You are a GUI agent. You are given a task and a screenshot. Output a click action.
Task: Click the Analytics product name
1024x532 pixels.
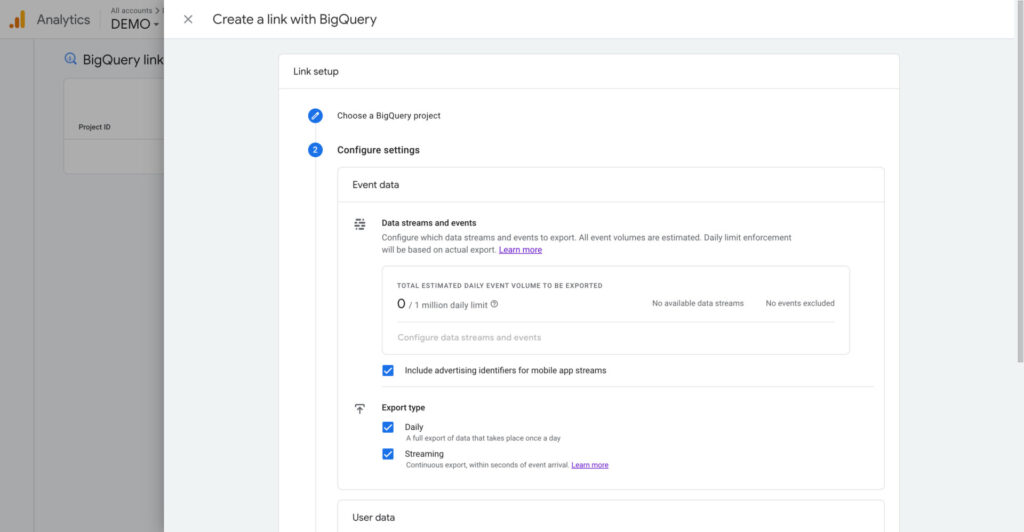coord(63,20)
